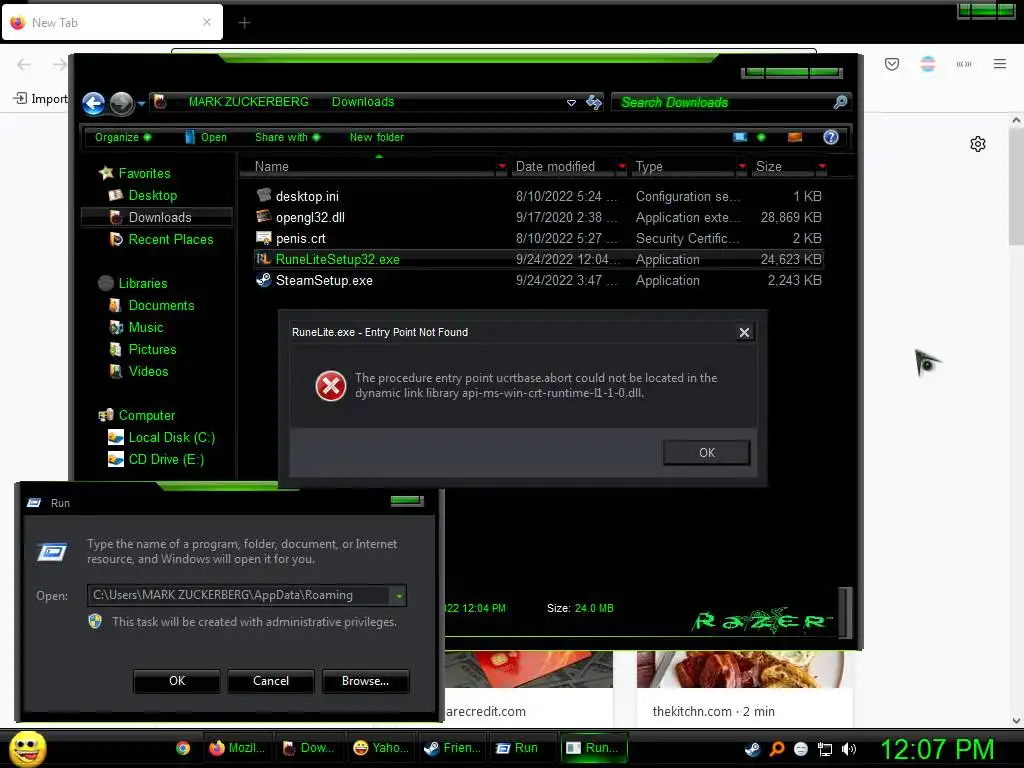
Task: Click OK in Run dialog
Action: coord(177,680)
